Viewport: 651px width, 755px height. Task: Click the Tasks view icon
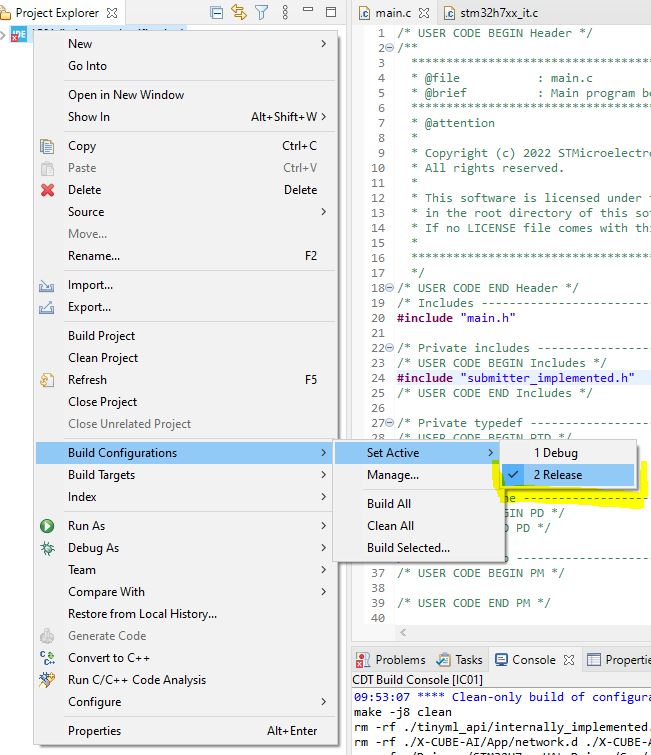443,660
